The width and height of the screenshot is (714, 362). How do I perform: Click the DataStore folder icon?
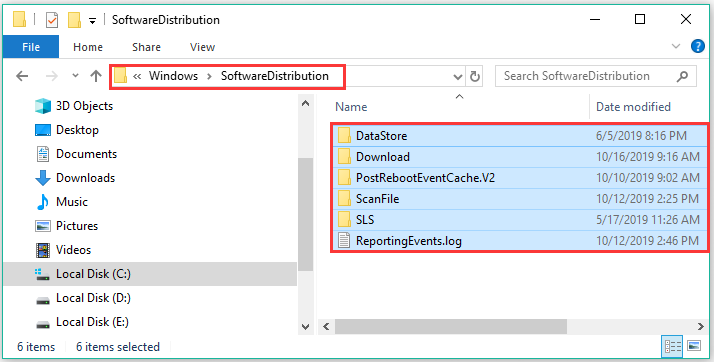click(344, 135)
